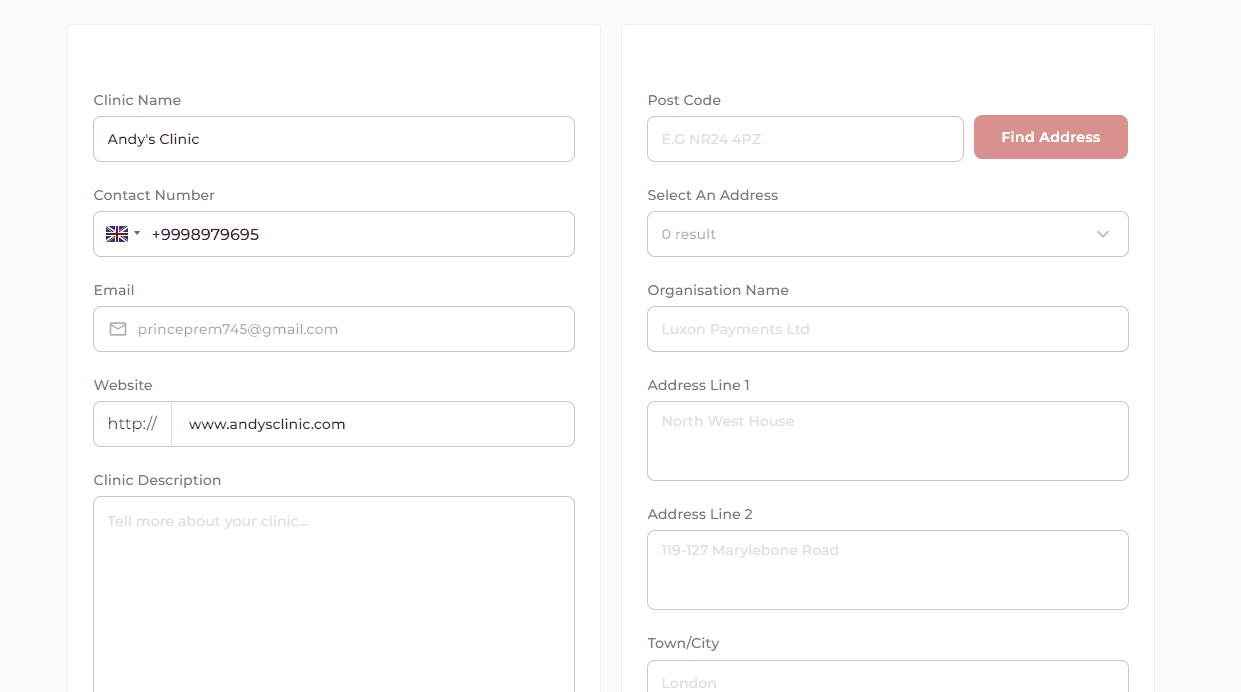Click the envelope icon in Email field
The height and width of the screenshot is (692, 1241).
tap(118, 329)
